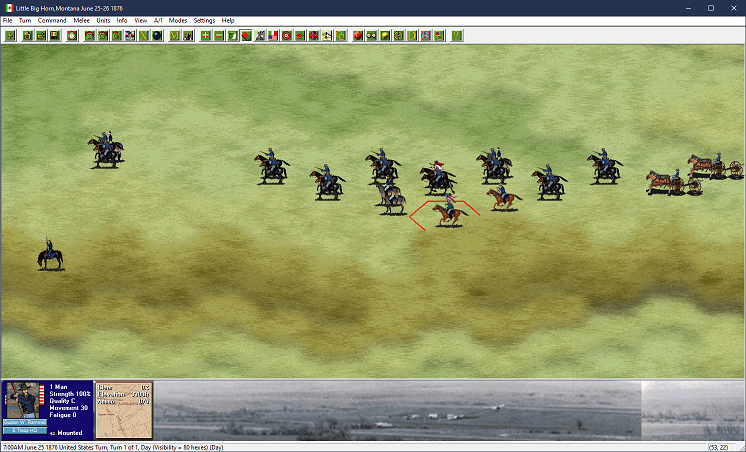
Task: Click the unit name label under the portrait
Action: click(25, 423)
